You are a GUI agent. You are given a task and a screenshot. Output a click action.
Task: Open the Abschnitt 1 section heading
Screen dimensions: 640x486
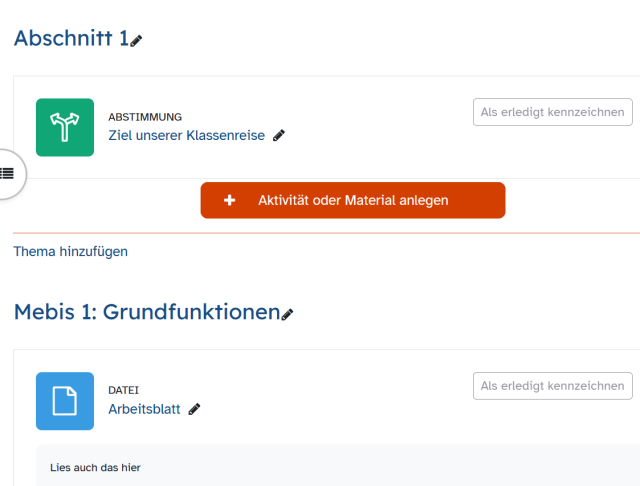pyautogui.click(x=70, y=39)
